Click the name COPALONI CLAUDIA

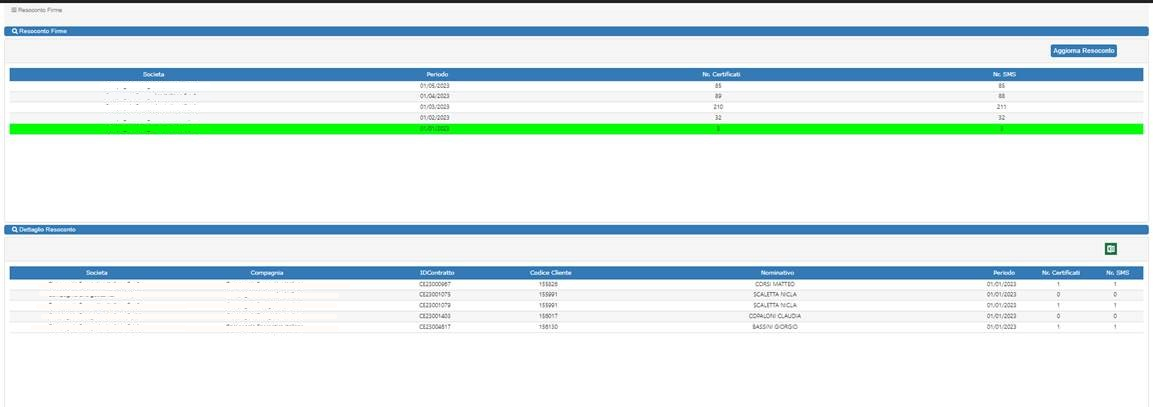coord(775,316)
